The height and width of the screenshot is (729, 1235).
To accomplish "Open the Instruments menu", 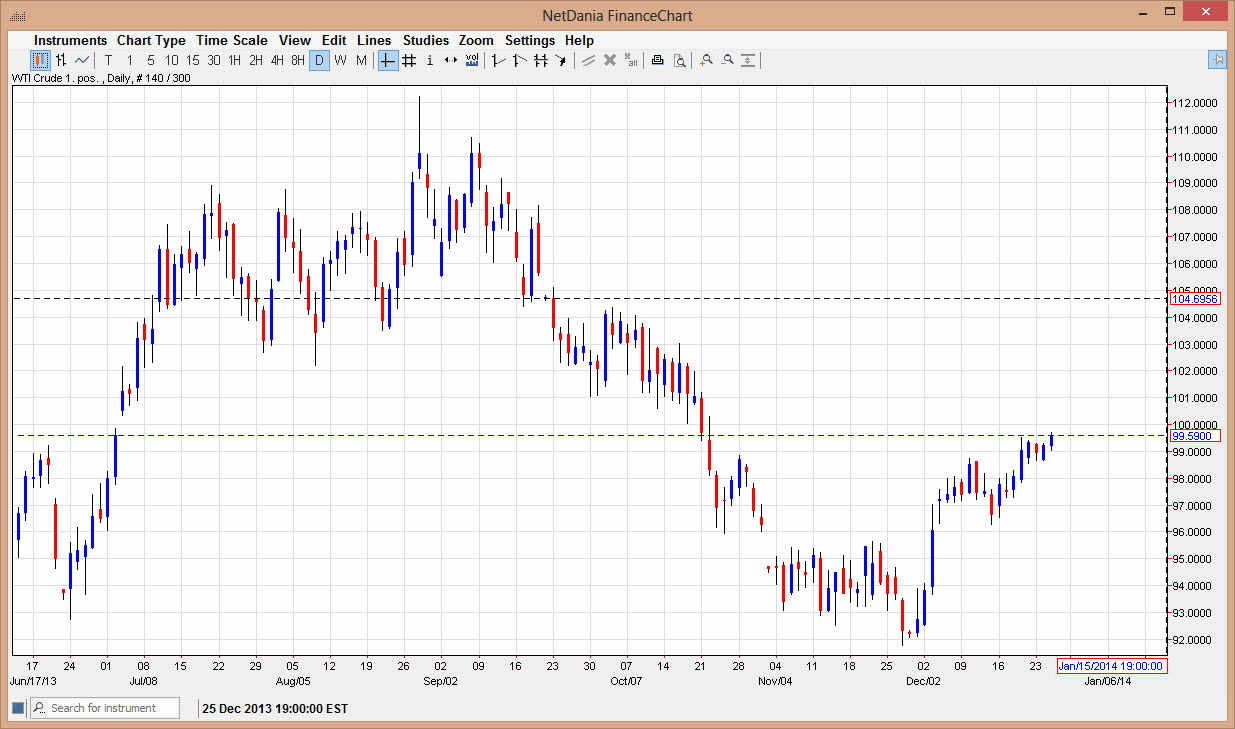I will 70,40.
